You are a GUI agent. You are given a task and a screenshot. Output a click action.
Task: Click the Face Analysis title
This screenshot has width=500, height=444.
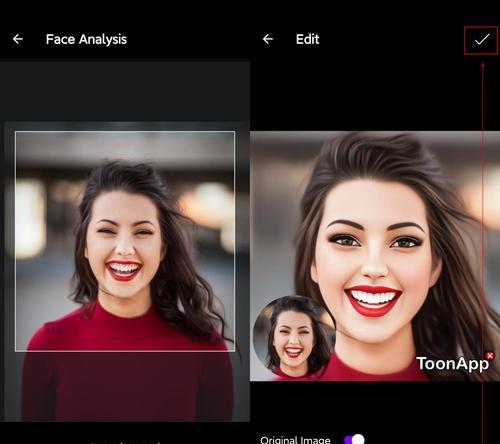(x=86, y=39)
